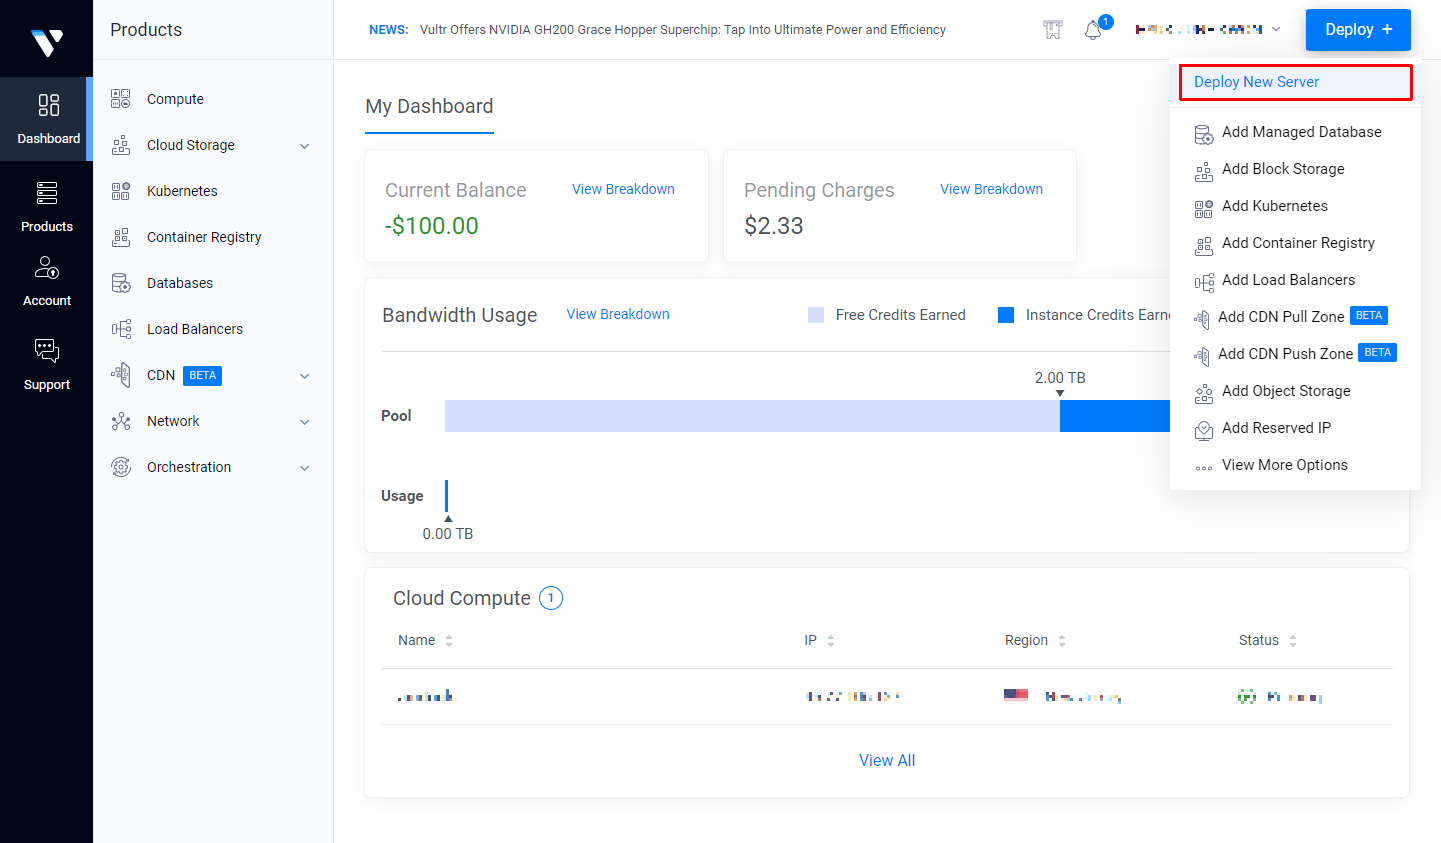
Task: Click the Add Object Storage menu icon
Action: [x=1204, y=393]
